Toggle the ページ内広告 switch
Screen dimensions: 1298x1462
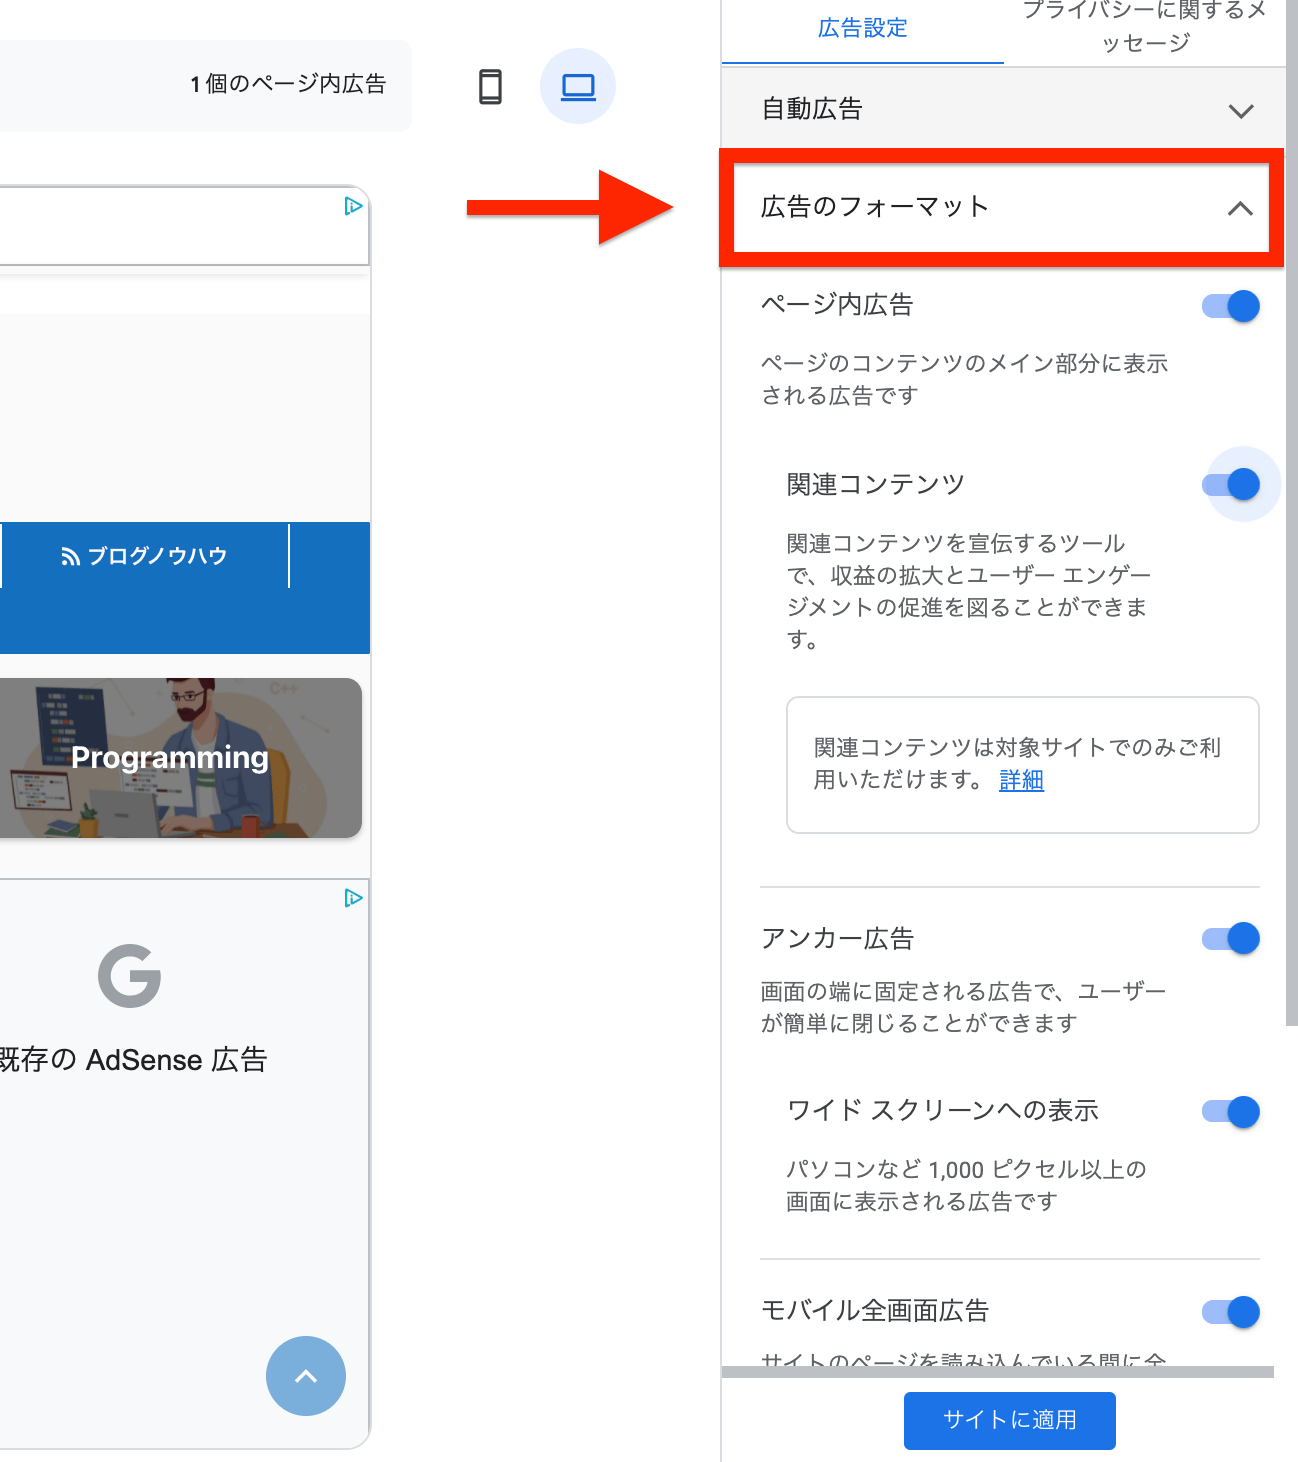coord(1231,306)
